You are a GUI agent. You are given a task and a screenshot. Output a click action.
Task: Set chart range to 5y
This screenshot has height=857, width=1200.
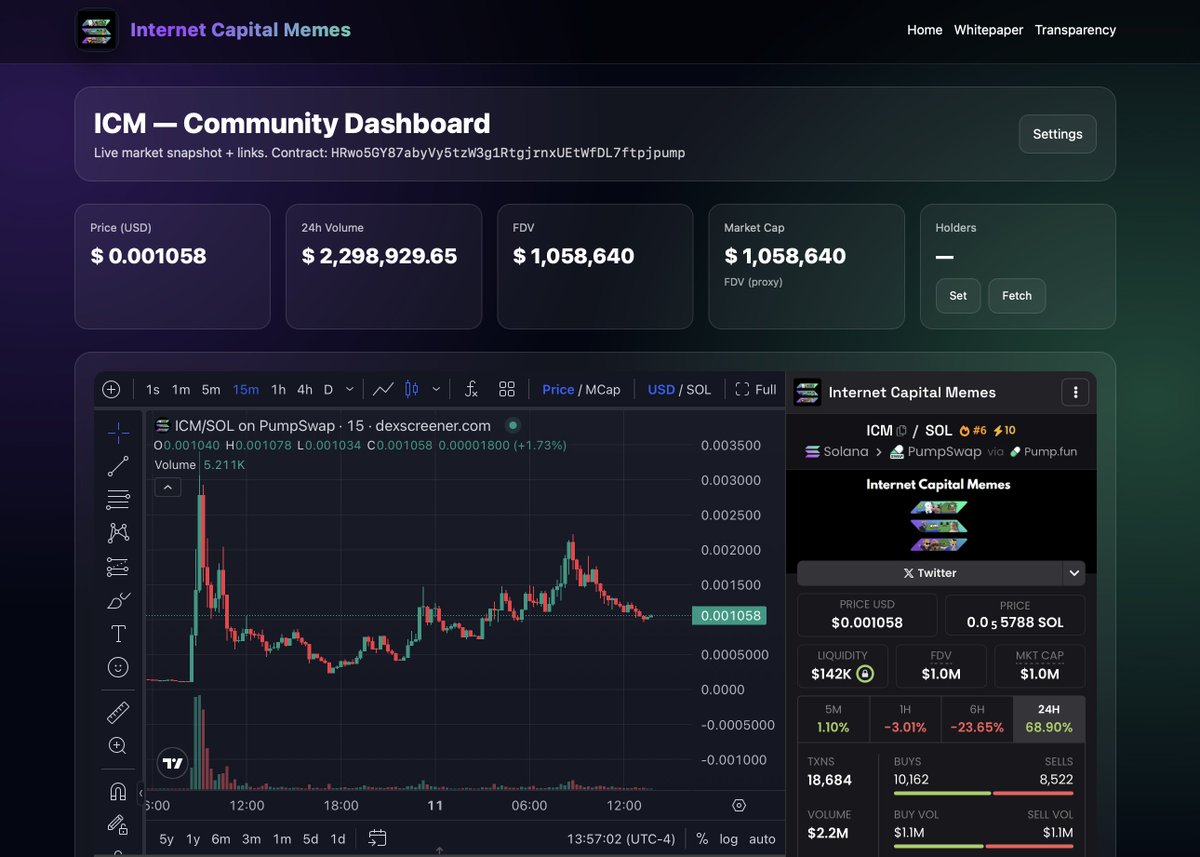click(x=167, y=838)
